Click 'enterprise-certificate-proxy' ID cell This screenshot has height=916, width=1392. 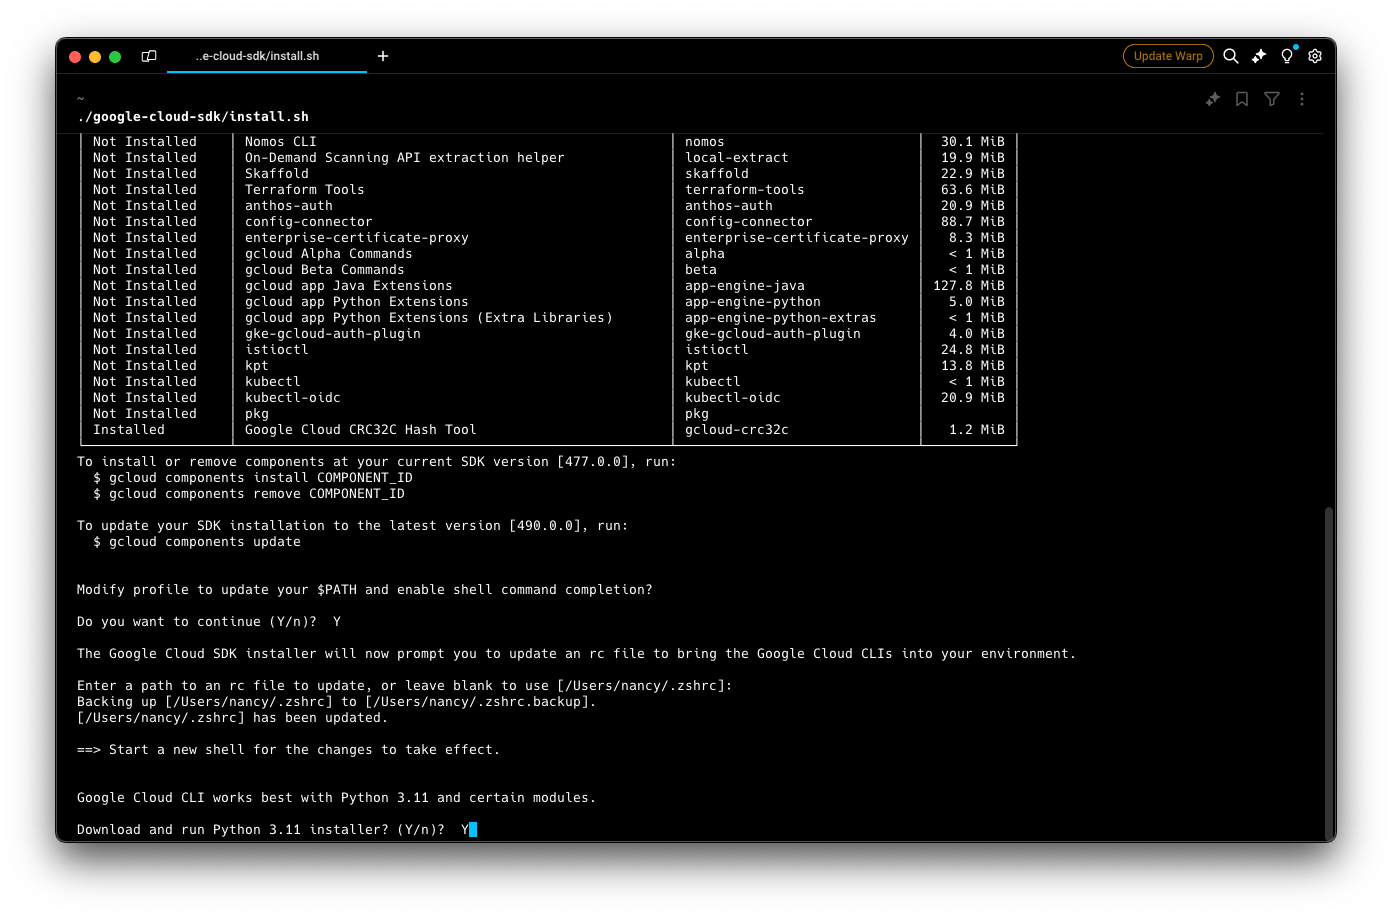(797, 238)
